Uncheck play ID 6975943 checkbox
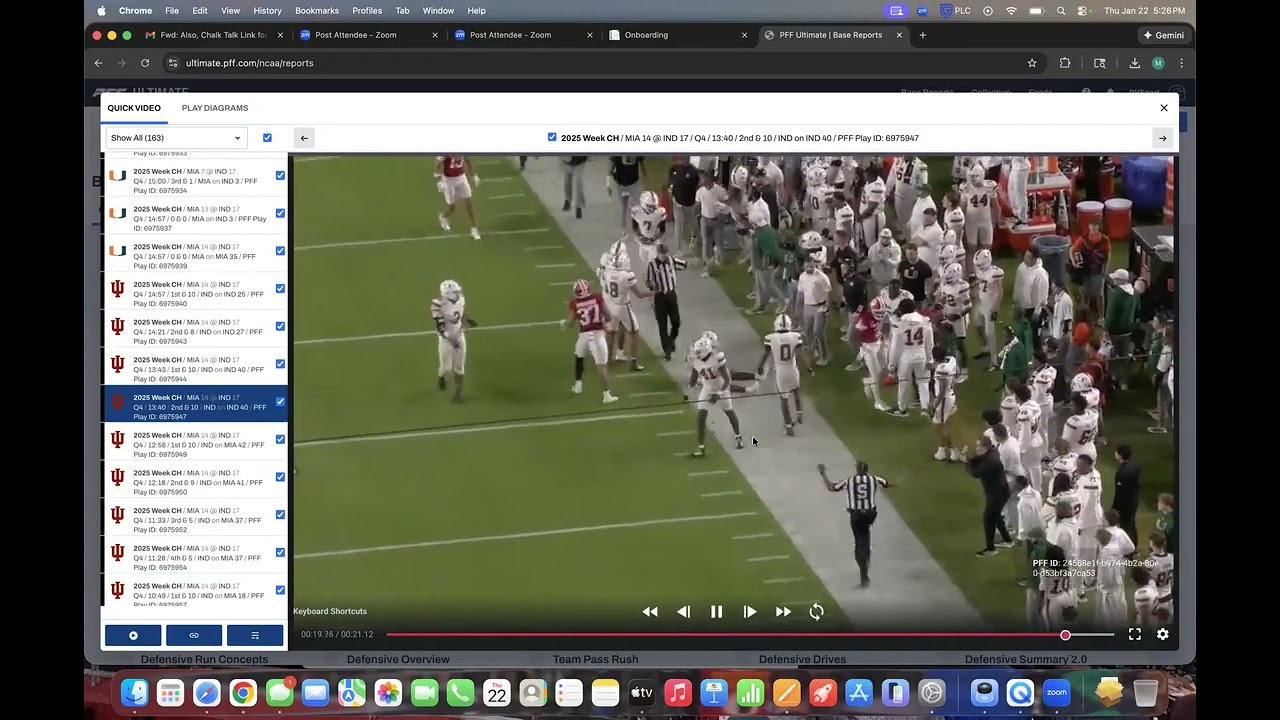The width and height of the screenshot is (1280, 720). pyautogui.click(x=280, y=326)
